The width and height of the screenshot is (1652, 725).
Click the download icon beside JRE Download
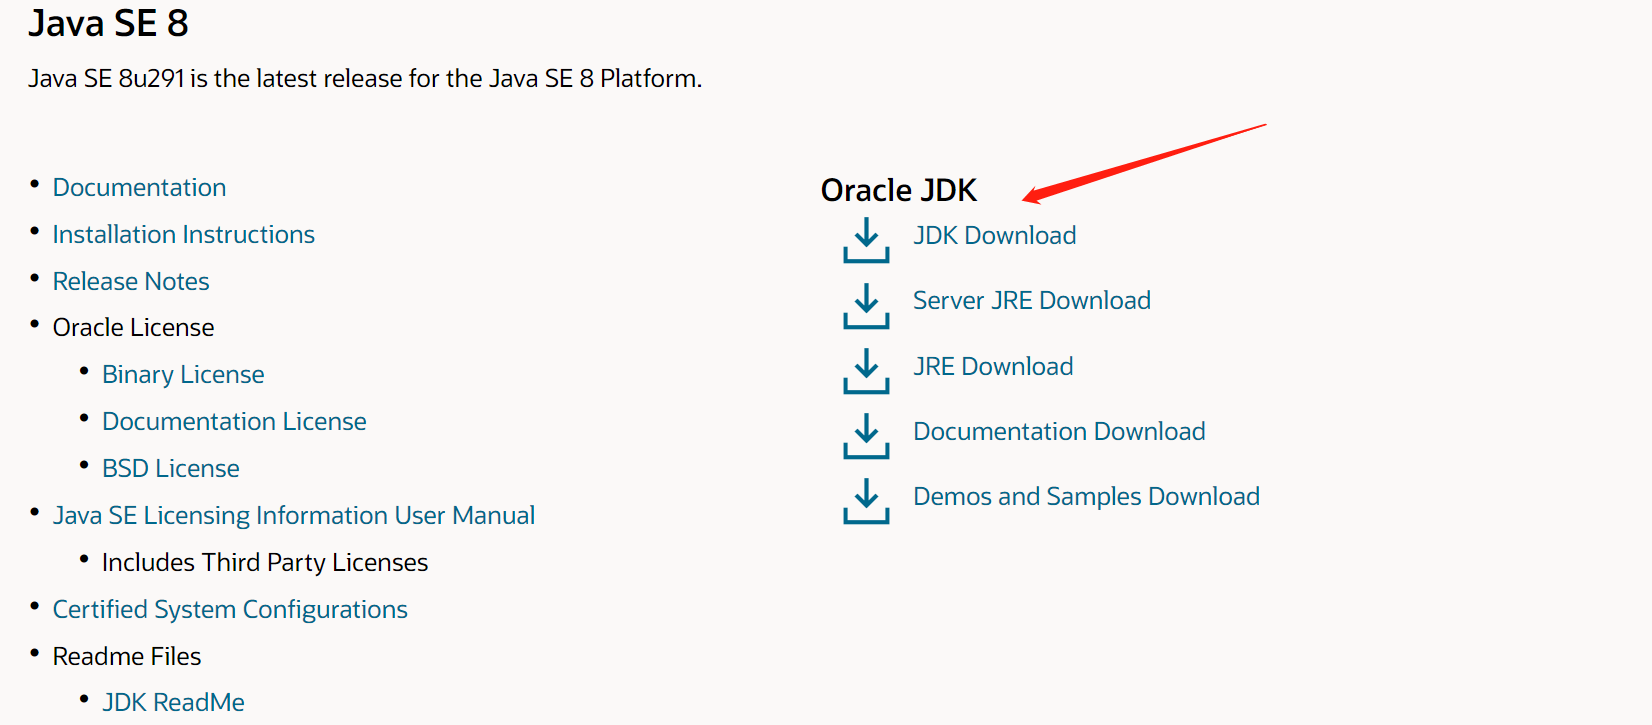point(866,370)
